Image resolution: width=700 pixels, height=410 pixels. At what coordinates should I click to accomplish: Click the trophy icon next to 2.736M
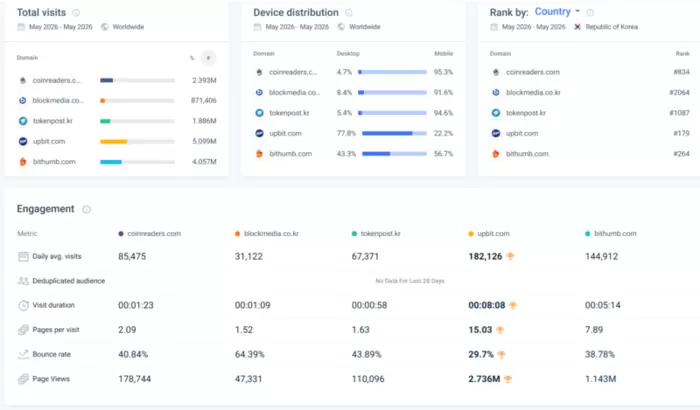coord(508,379)
